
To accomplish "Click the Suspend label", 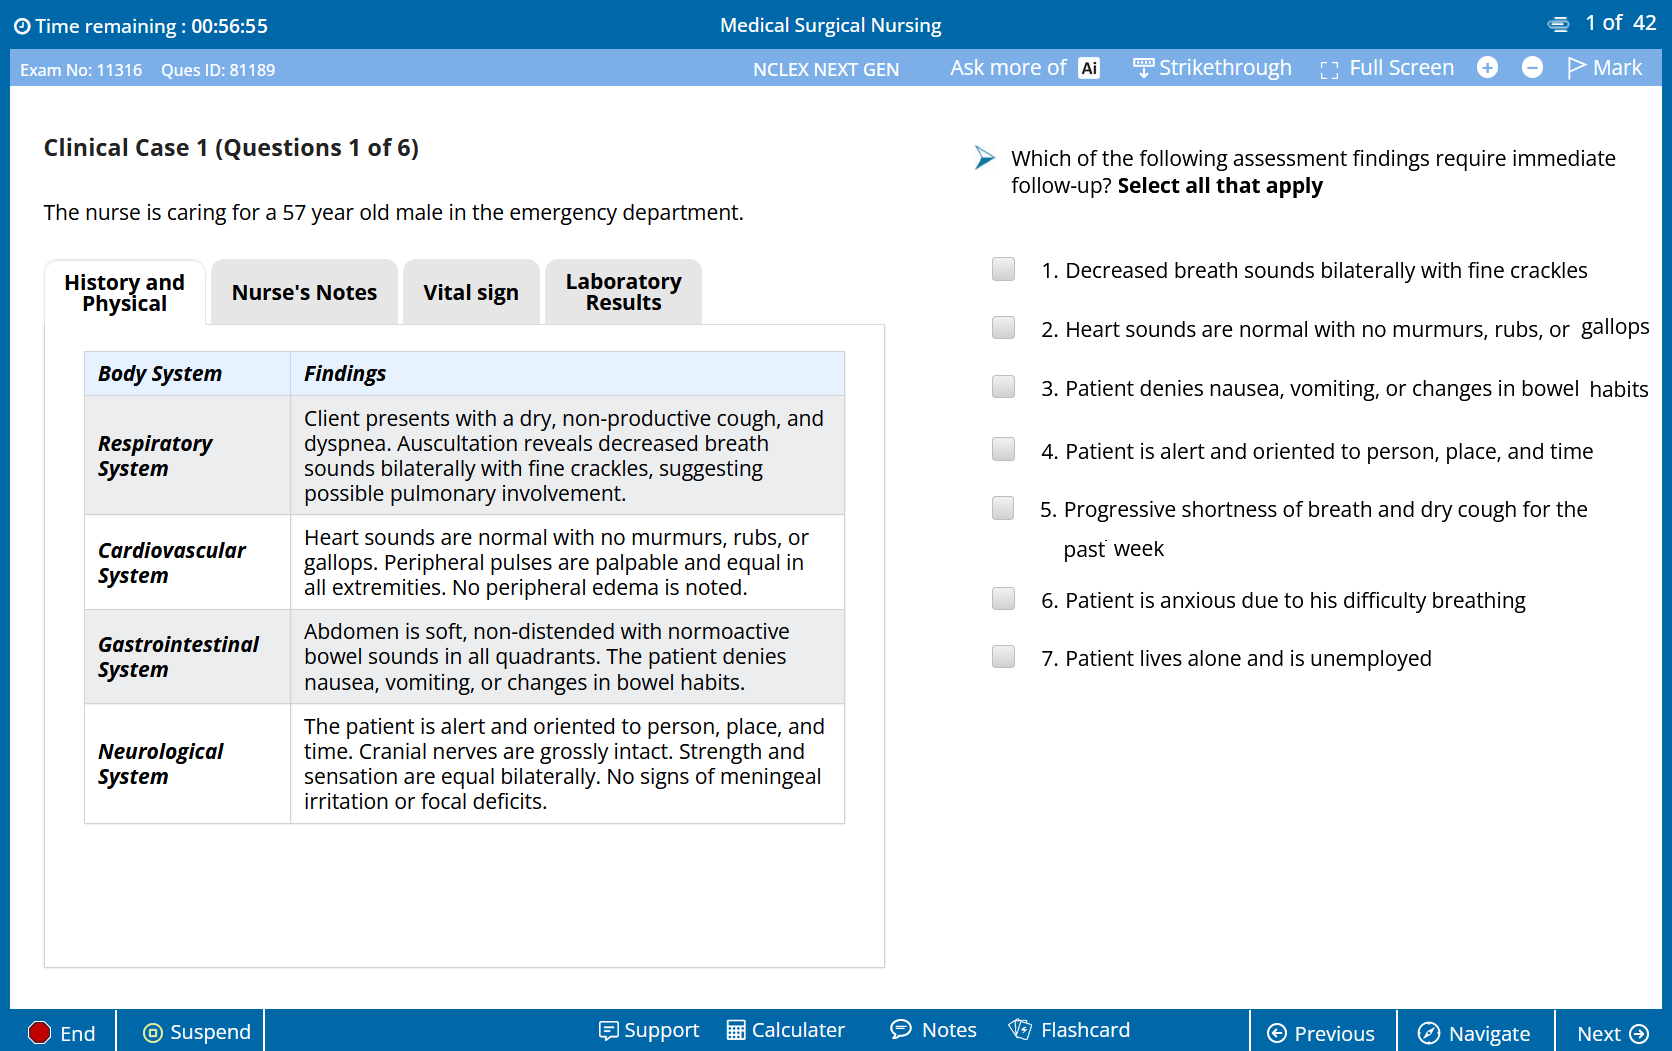I will 210,1032.
